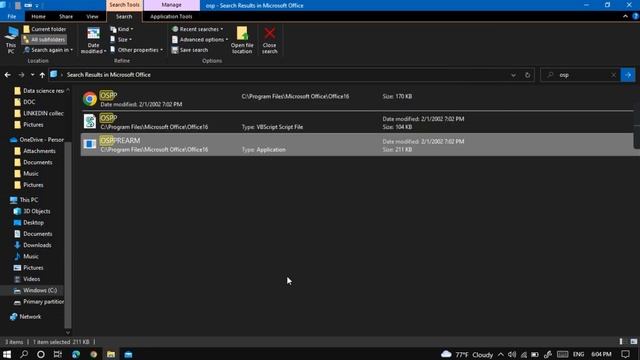Open the File menu
The image size is (640, 360).
12,16
